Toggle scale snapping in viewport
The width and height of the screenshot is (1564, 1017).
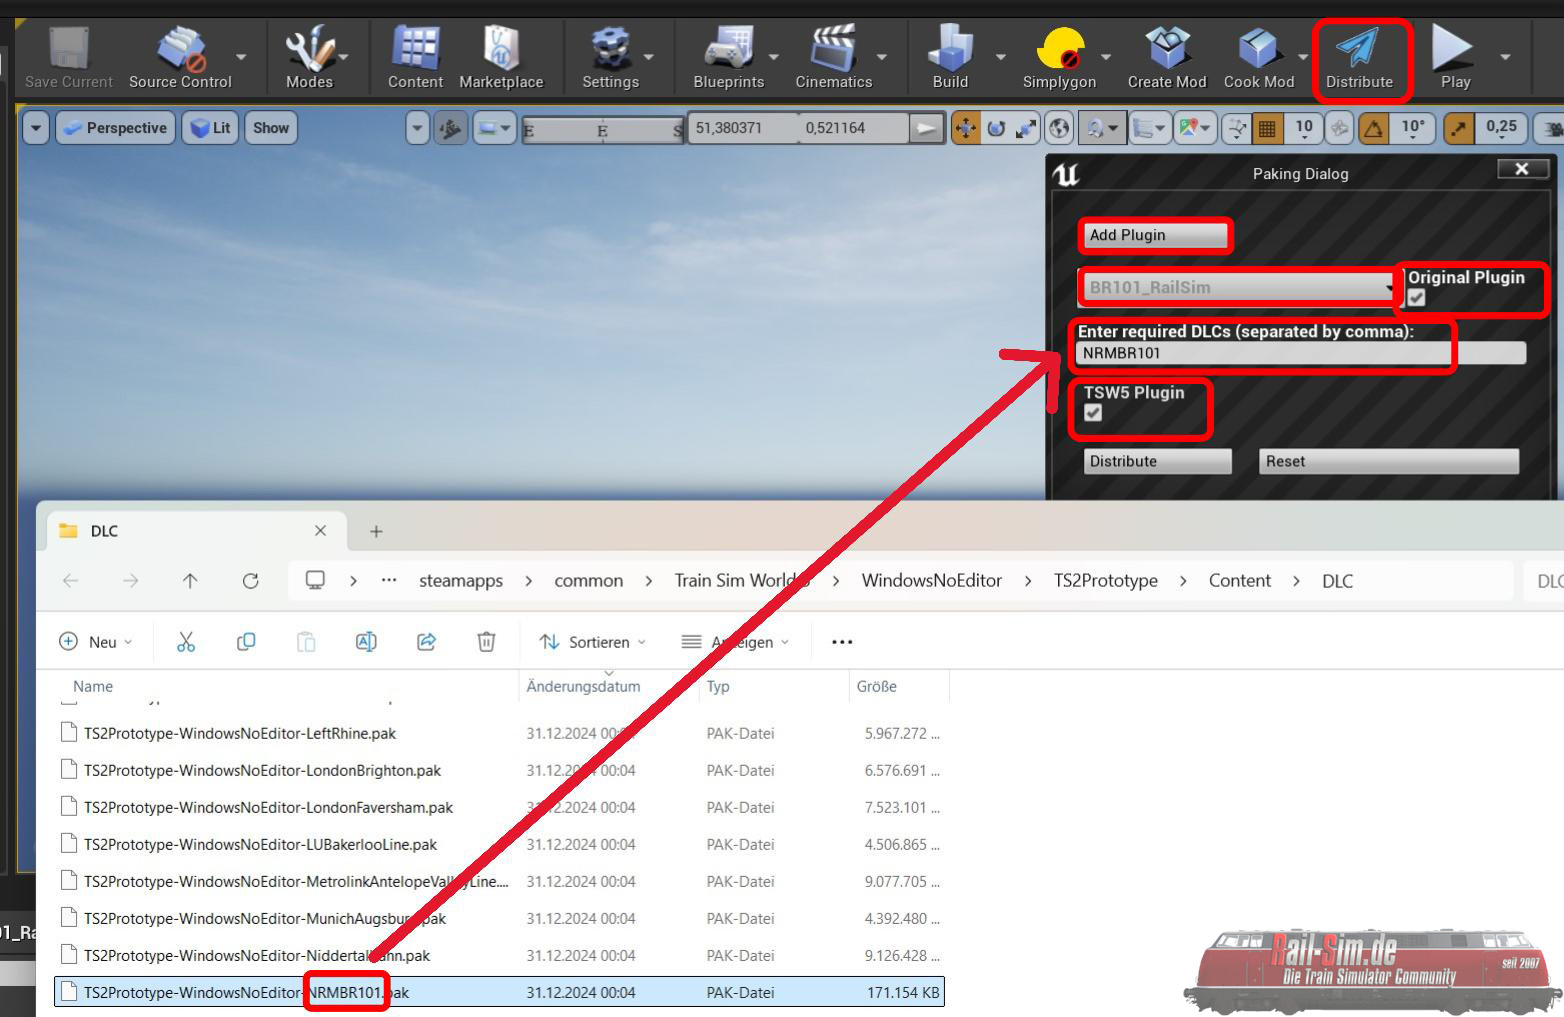[1459, 128]
